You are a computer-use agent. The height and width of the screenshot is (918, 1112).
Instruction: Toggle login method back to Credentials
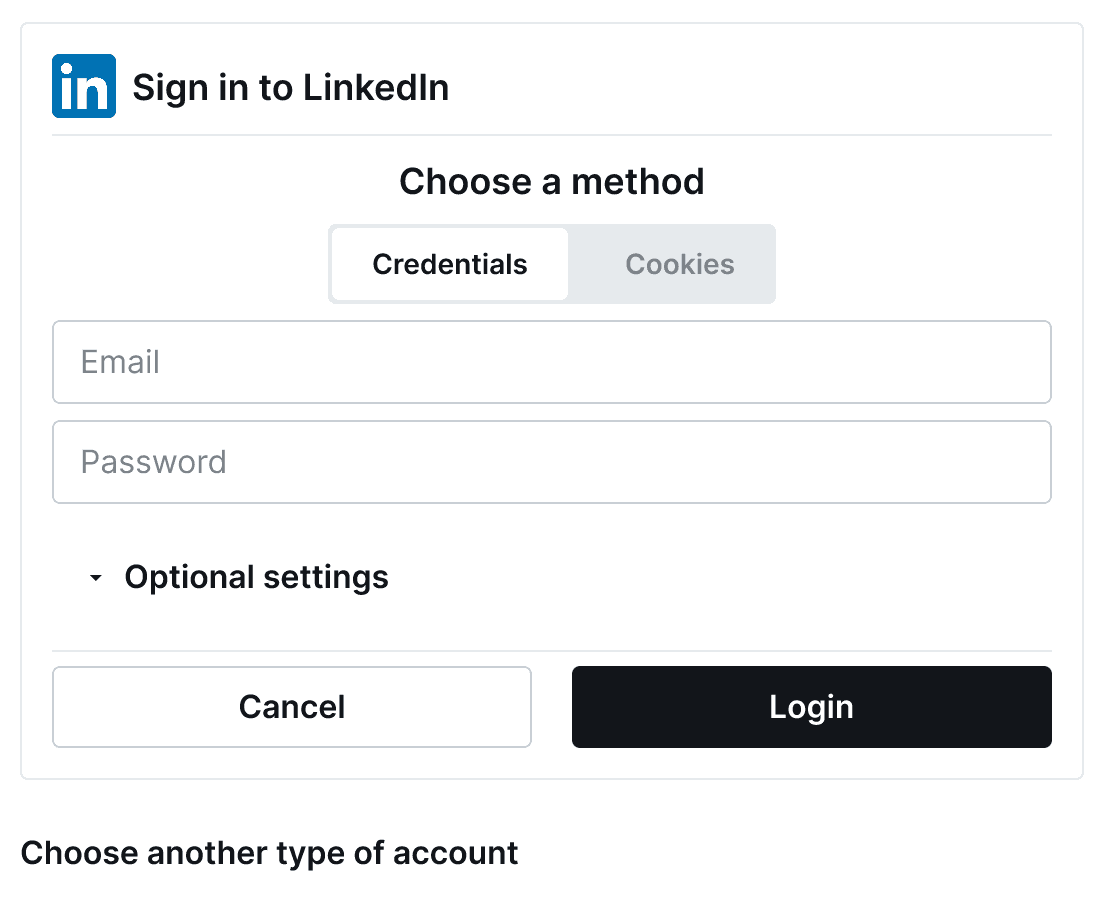click(x=450, y=264)
